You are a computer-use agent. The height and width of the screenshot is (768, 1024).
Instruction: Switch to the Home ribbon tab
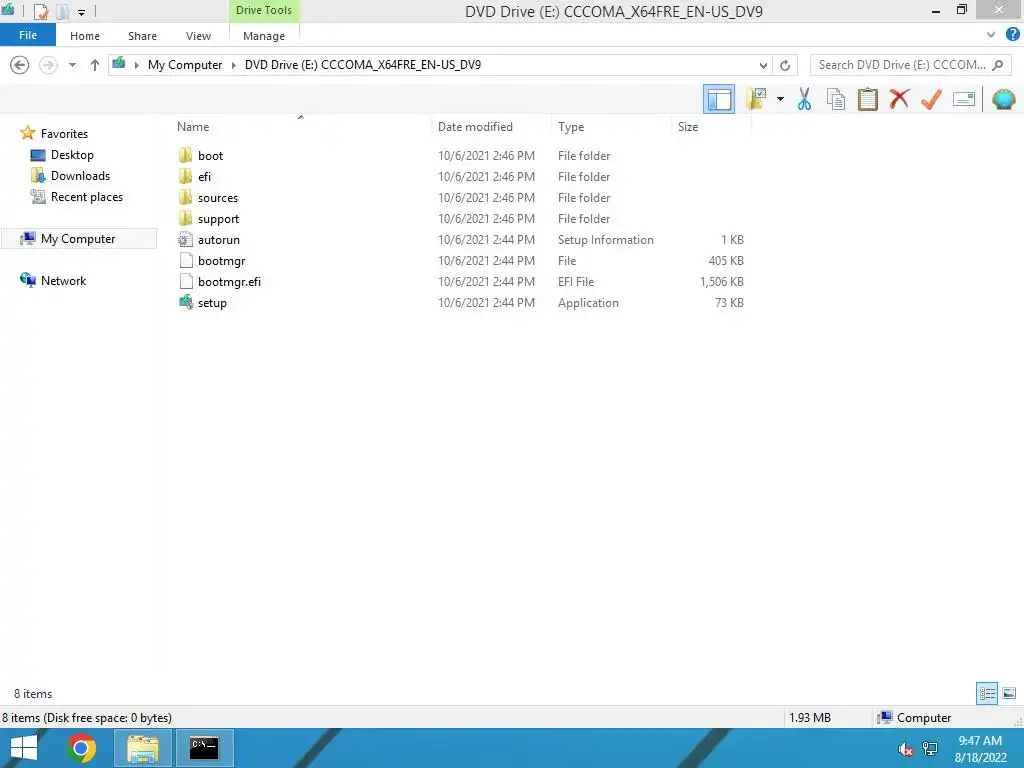[x=85, y=36]
